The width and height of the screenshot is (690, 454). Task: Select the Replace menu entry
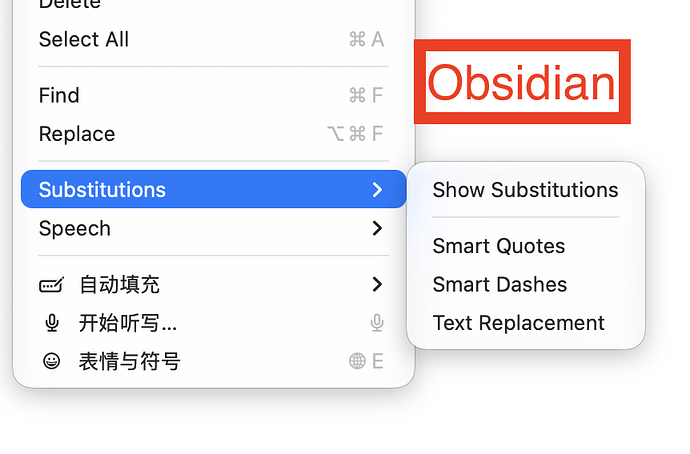213,134
